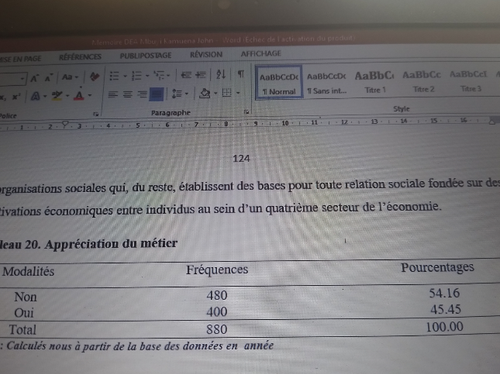Apply a multilevel list
The image size is (500, 374).
(x=159, y=75)
